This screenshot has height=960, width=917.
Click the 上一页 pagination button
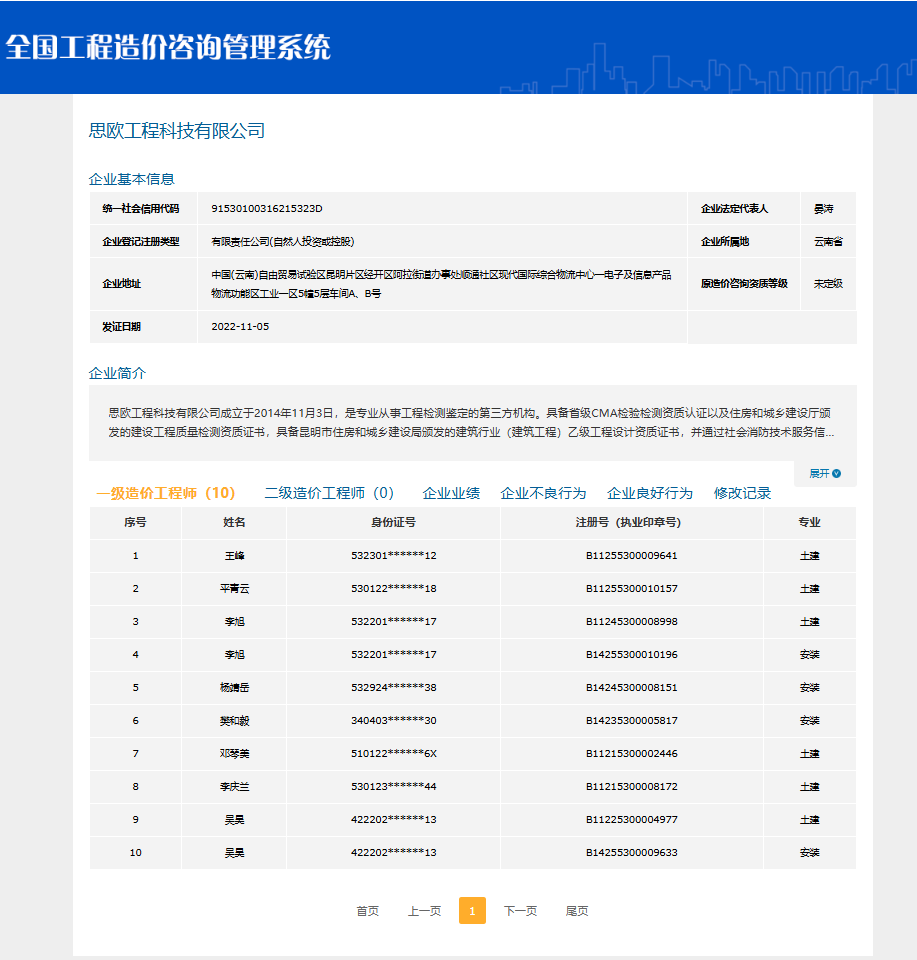[x=424, y=911]
